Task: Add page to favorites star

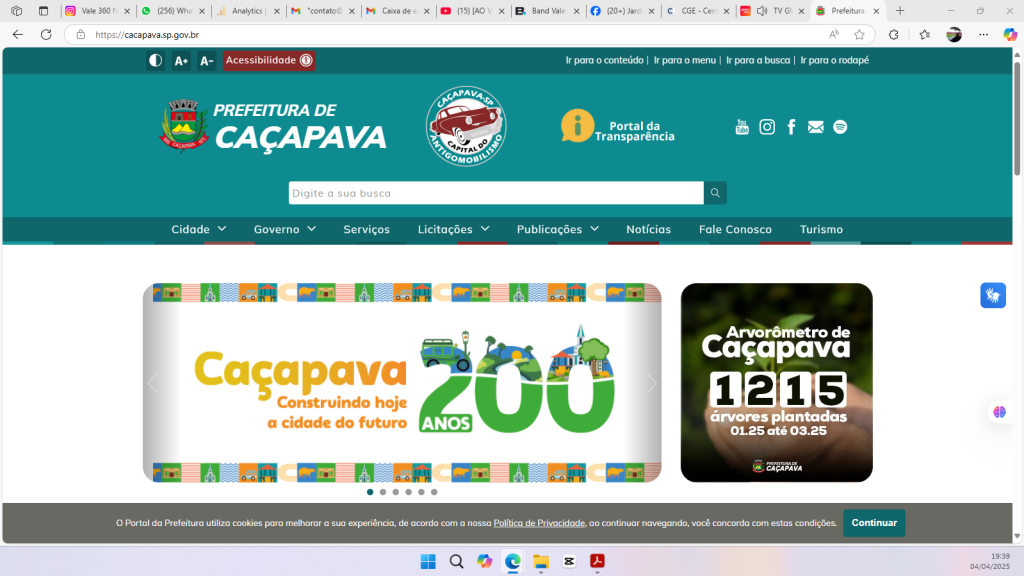Action: point(859,35)
